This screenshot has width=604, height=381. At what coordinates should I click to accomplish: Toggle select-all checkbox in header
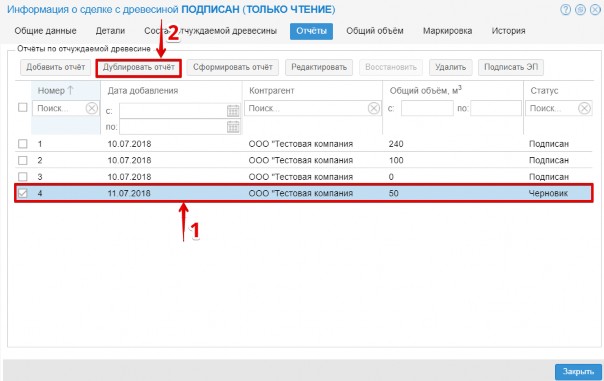[23, 107]
